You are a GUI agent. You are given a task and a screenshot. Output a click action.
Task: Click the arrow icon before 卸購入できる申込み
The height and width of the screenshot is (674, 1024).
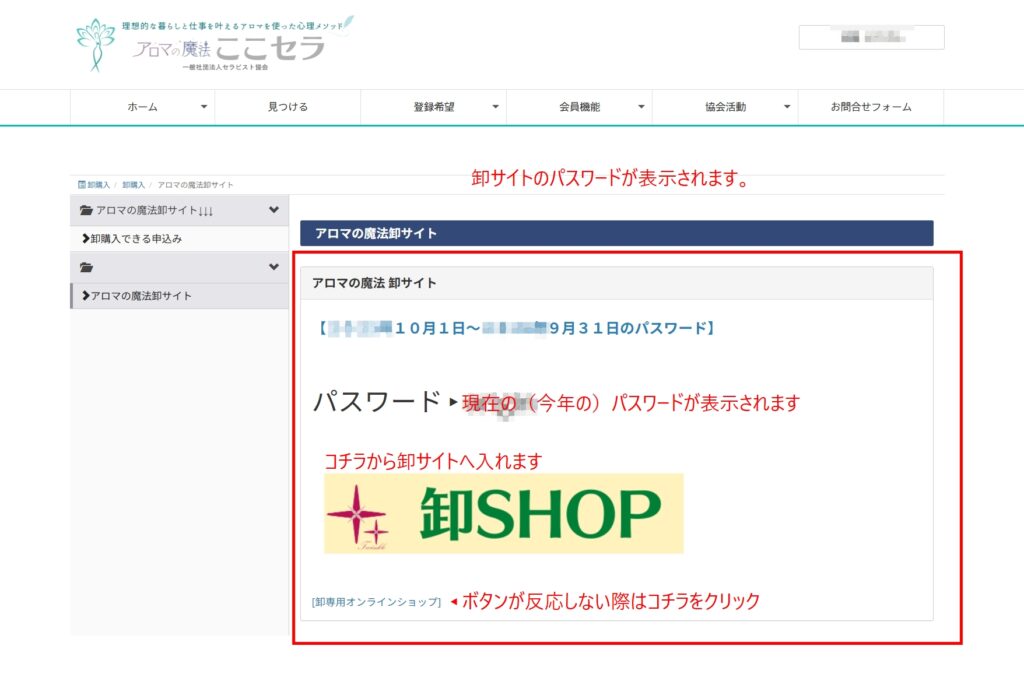click(85, 239)
